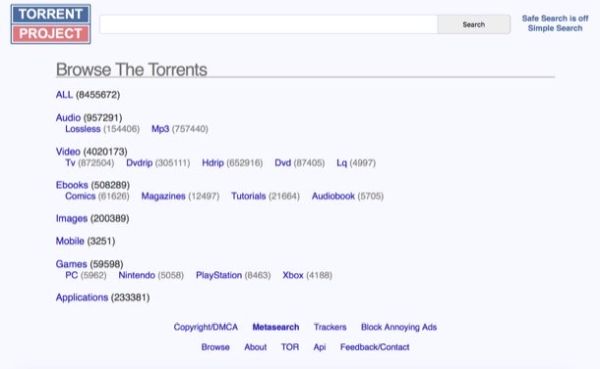
Task: Open the Applications category
Action: 82,297
